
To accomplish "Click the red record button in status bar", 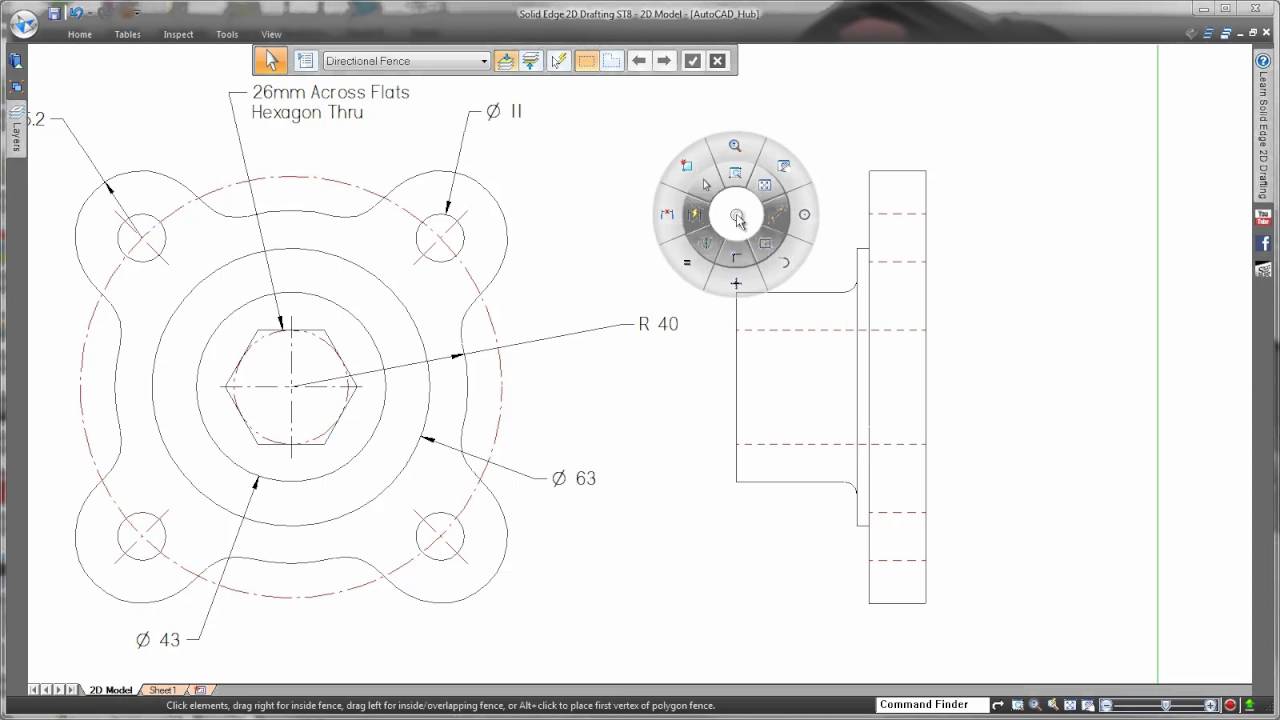I will pyautogui.click(x=1230, y=705).
